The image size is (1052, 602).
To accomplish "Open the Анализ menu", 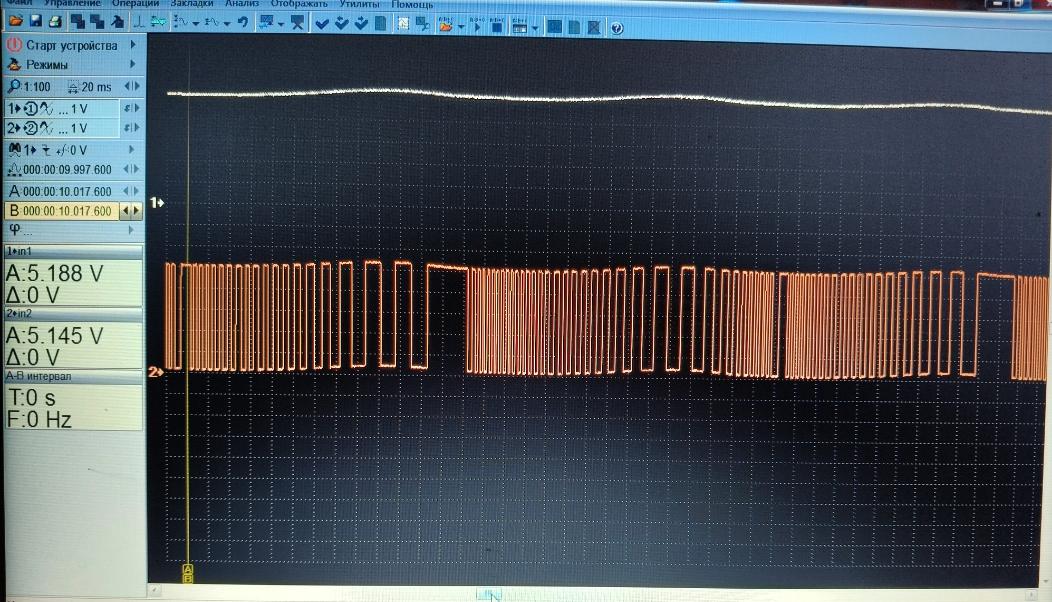I will point(242,3).
